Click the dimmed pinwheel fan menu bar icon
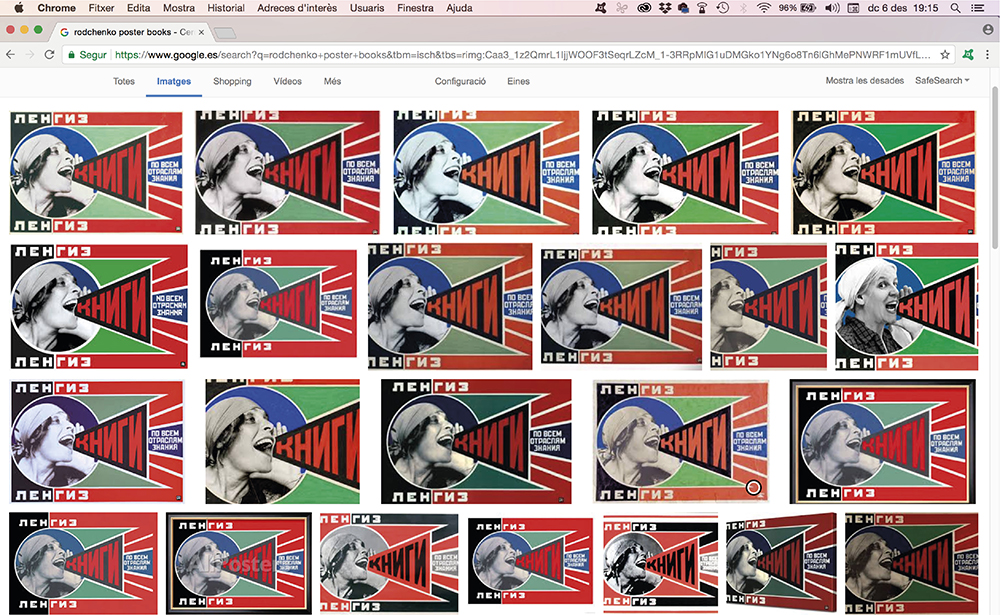1000x615 pixels. [622, 8]
